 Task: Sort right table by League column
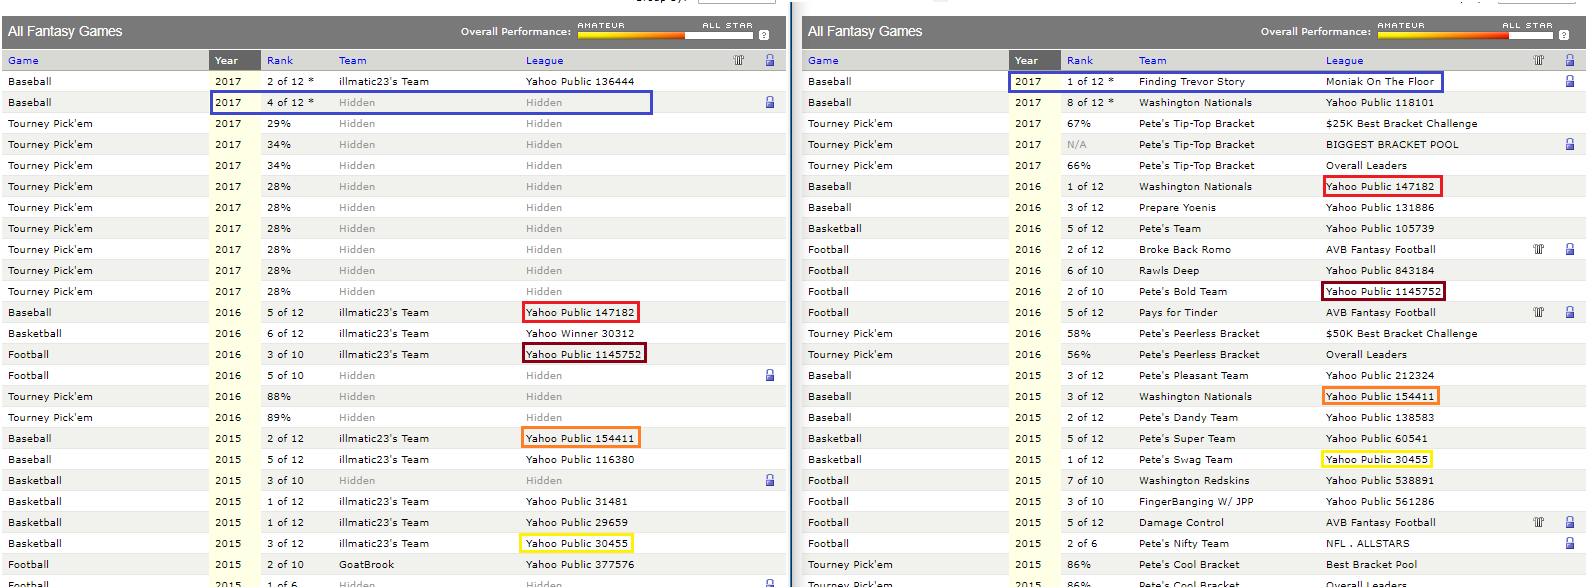1345,61
